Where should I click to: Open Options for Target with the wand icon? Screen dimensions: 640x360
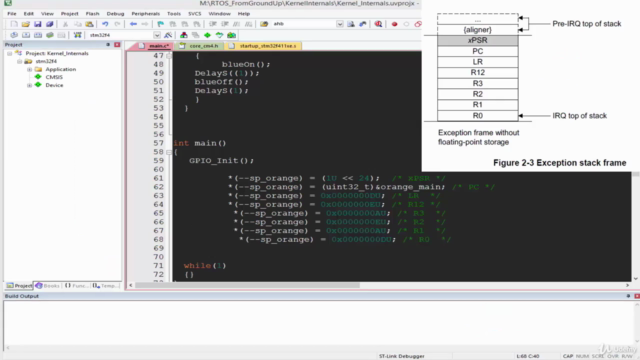(168, 35)
